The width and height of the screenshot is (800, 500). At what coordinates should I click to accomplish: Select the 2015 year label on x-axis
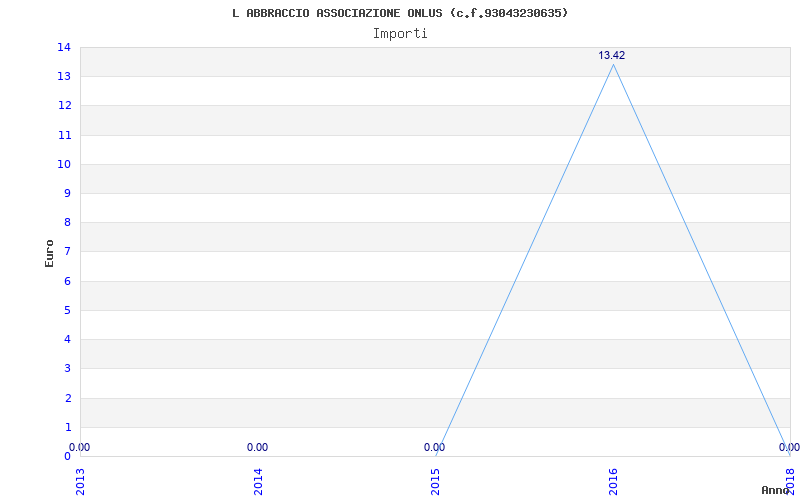[436, 482]
